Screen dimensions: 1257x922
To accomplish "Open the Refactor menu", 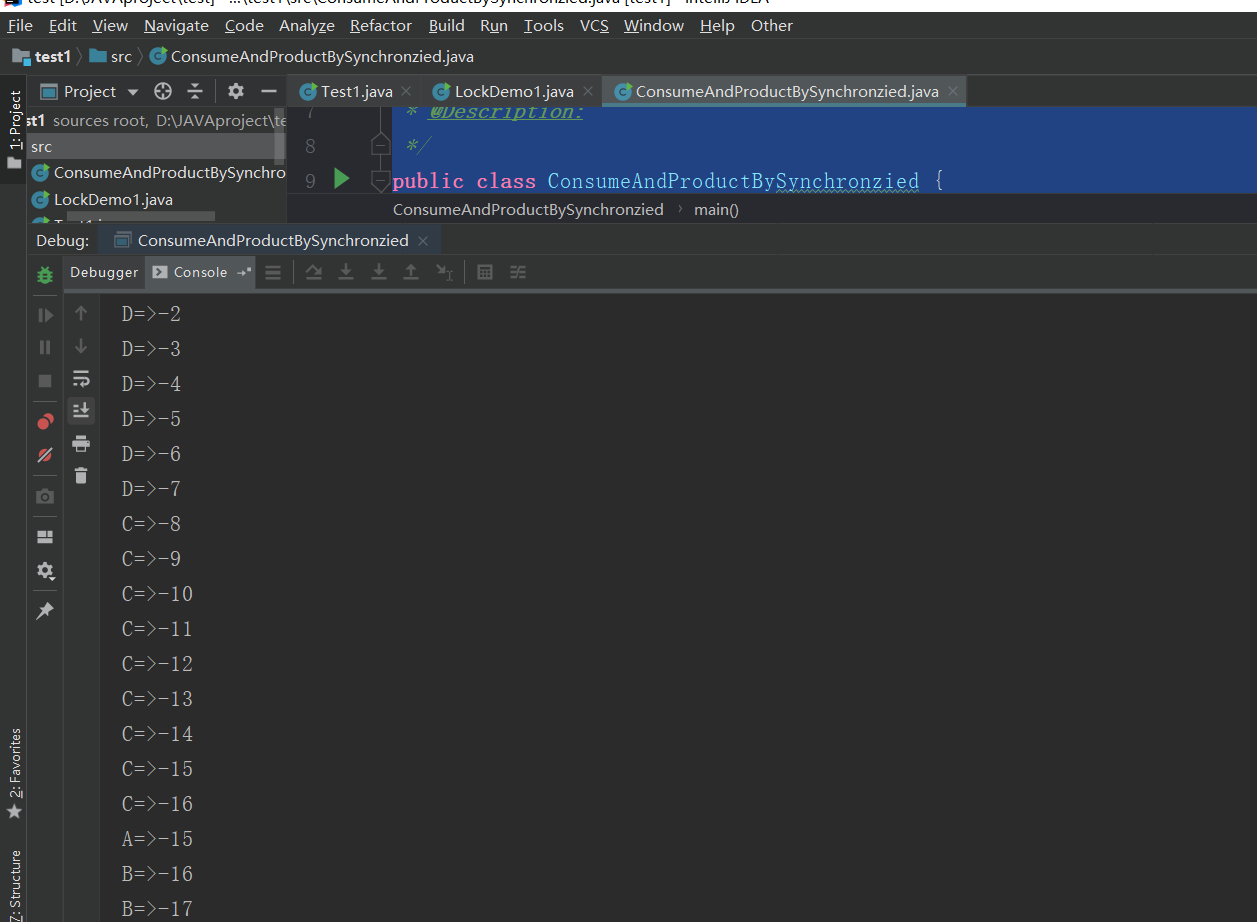I will point(381,26).
